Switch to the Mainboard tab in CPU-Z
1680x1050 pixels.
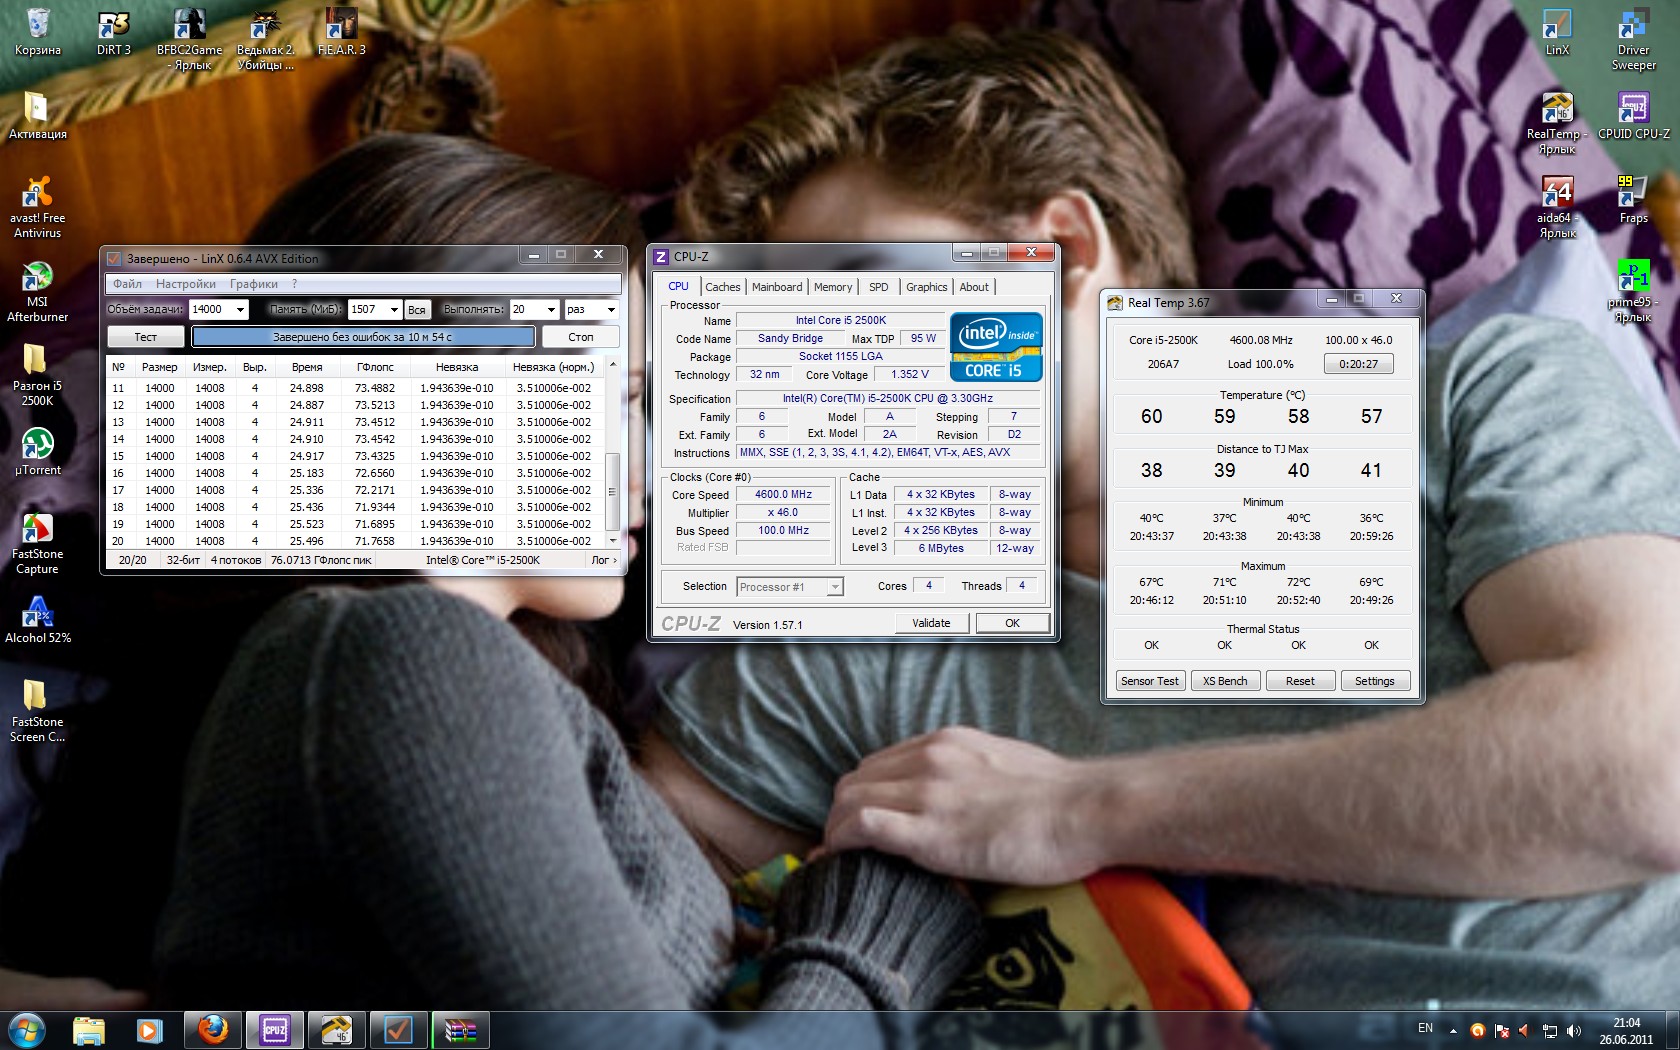[777, 287]
